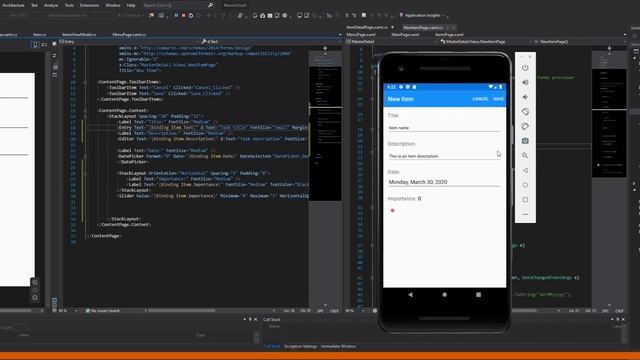Open the Help menu
Viewport: 640px width, 360px height.
[131, 5]
